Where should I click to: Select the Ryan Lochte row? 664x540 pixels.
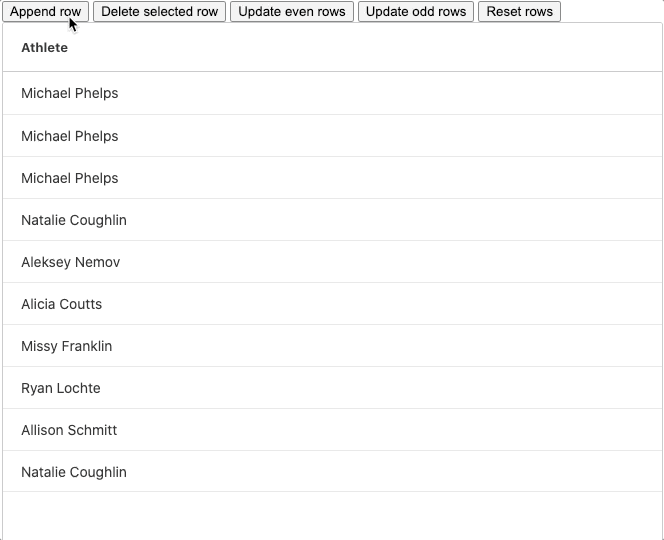[x=332, y=388]
